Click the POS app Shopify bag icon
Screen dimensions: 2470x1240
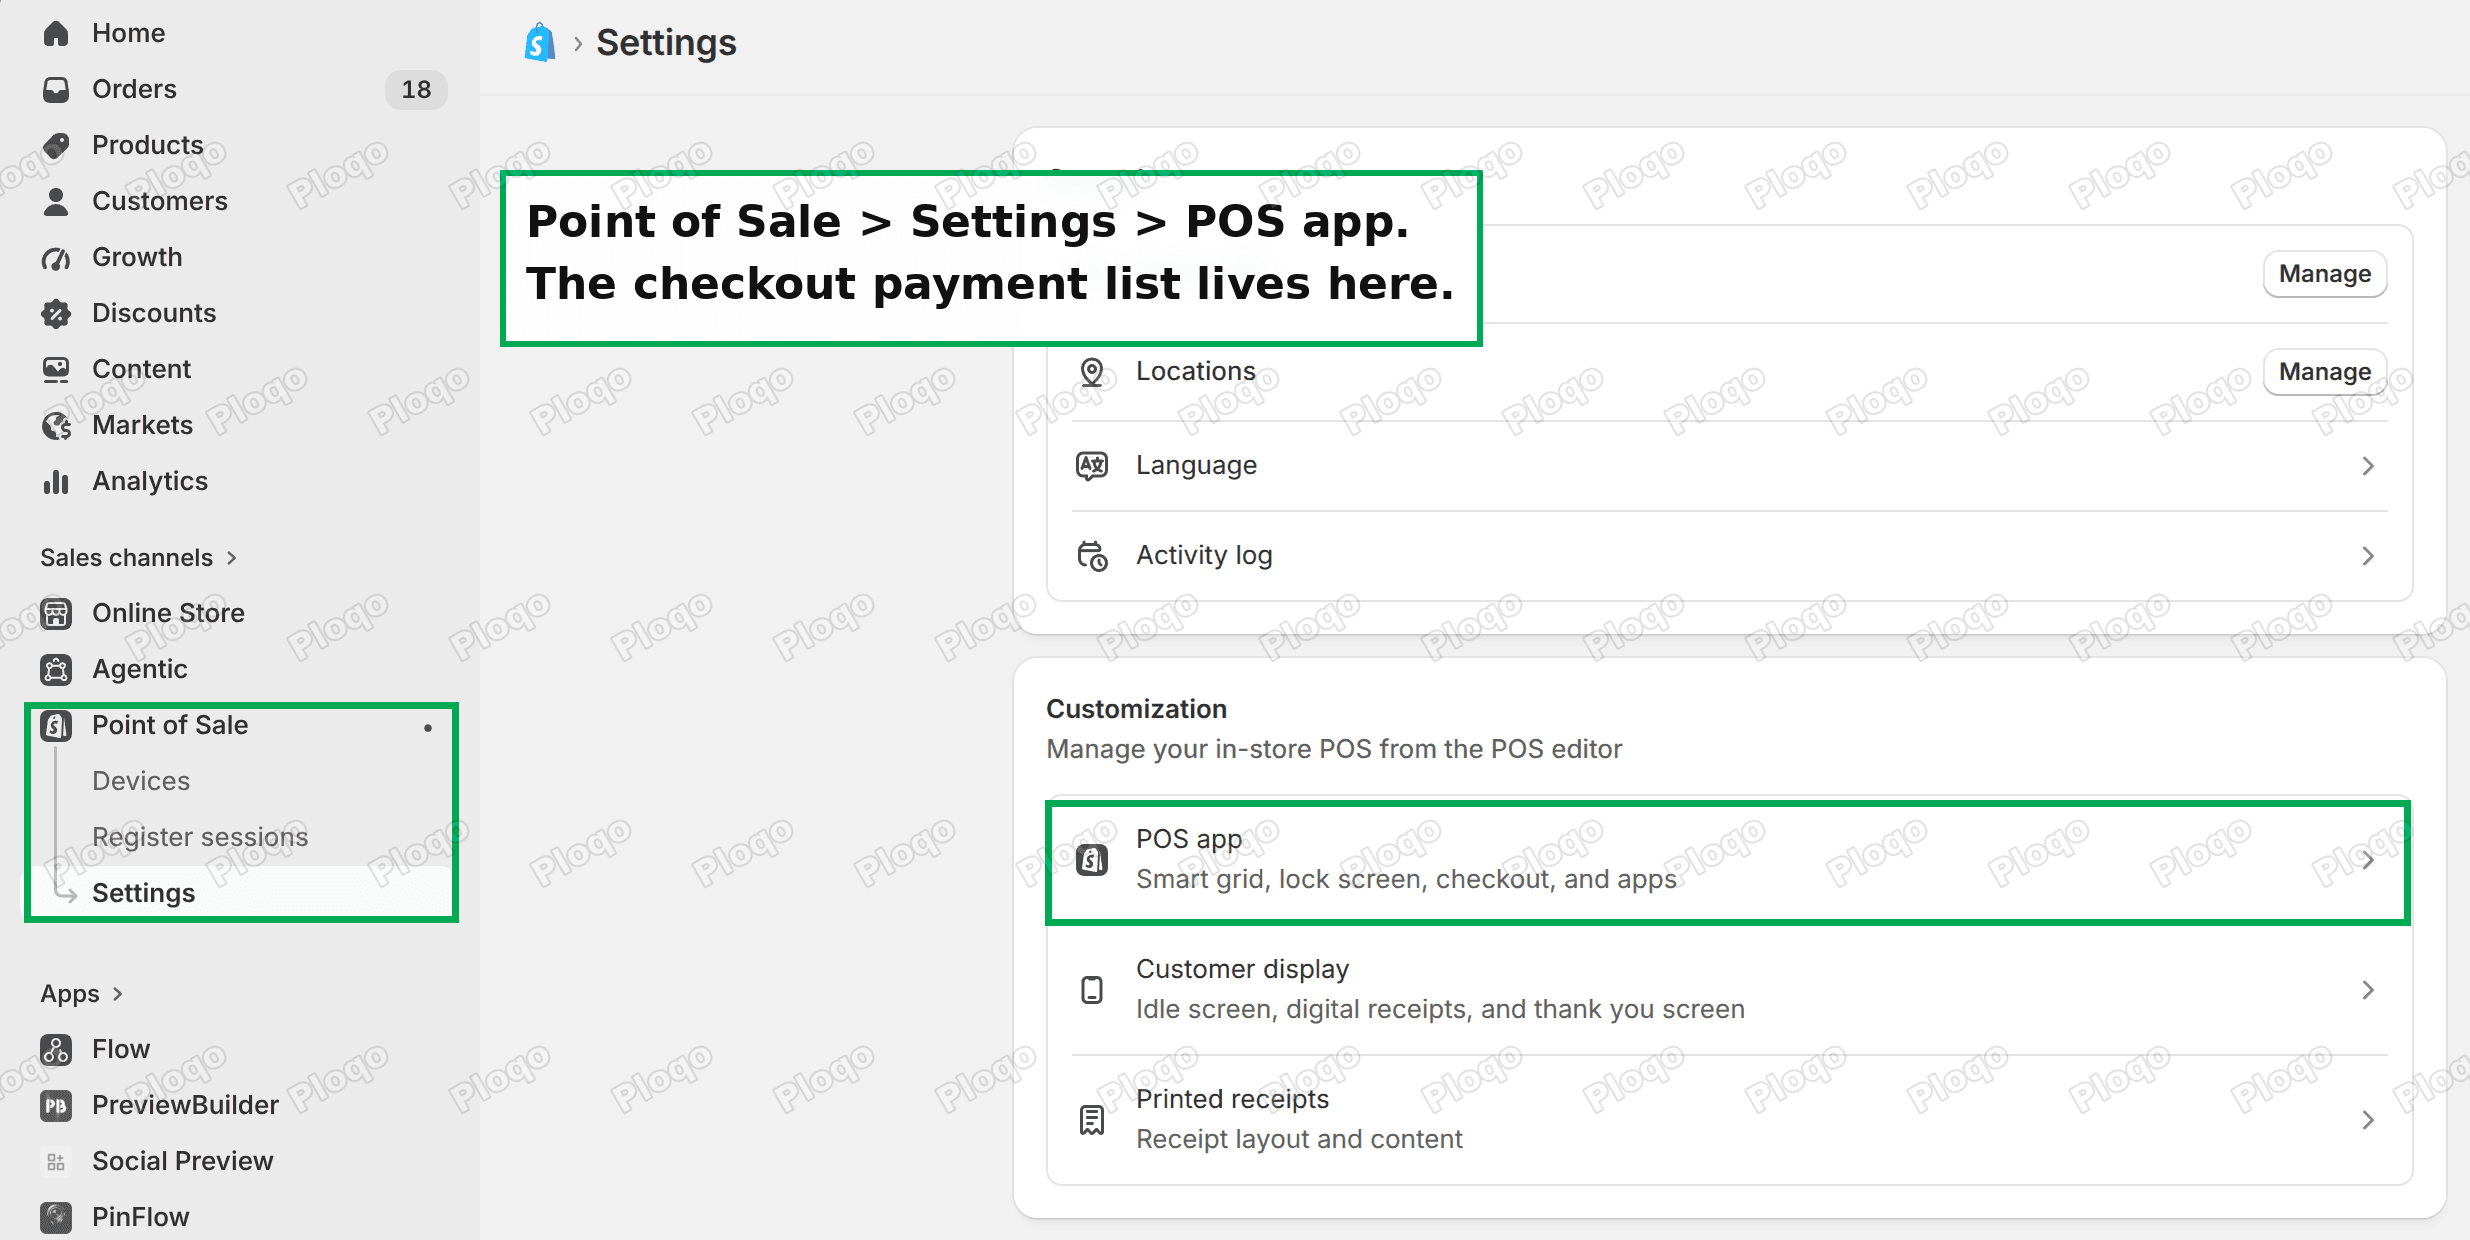(x=1092, y=859)
